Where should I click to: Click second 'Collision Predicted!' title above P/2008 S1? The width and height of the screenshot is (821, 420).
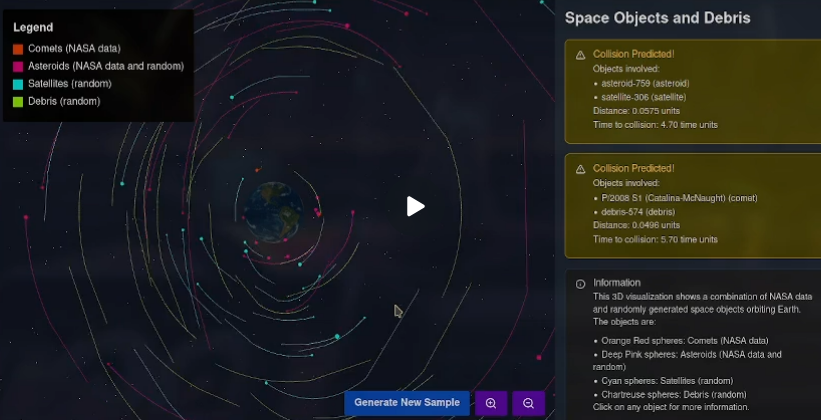point(634,168)
